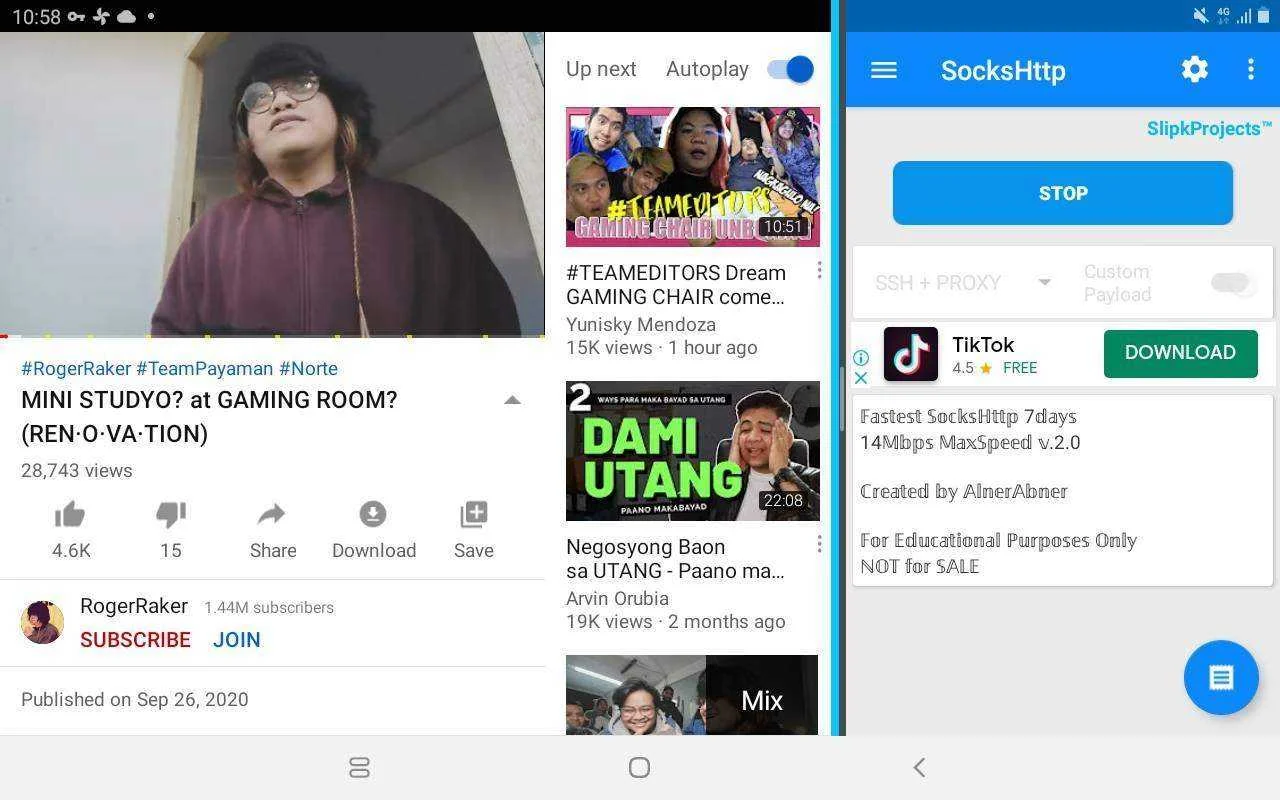1280x800 pixels.
Task: Tap the 1.44M subscribers count
Action: click(x=269, y=607)
